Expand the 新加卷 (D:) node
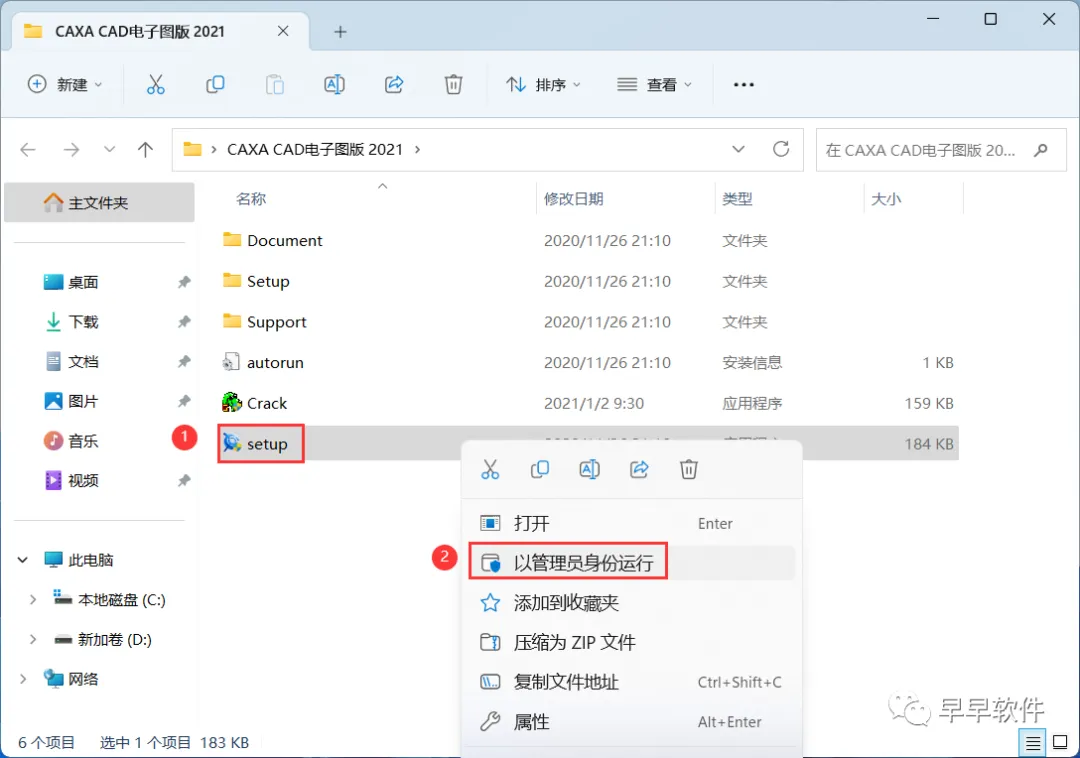The height and width of the screenshot is (758, 1080). point(32,640)
